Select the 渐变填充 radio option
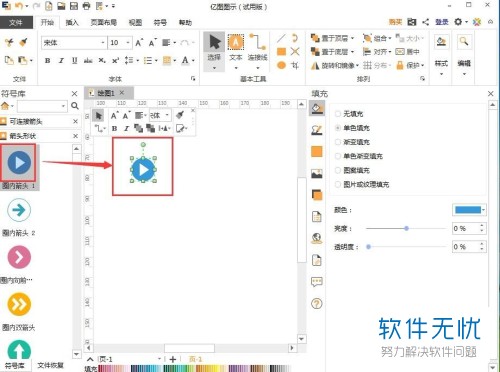 [338, 142]
